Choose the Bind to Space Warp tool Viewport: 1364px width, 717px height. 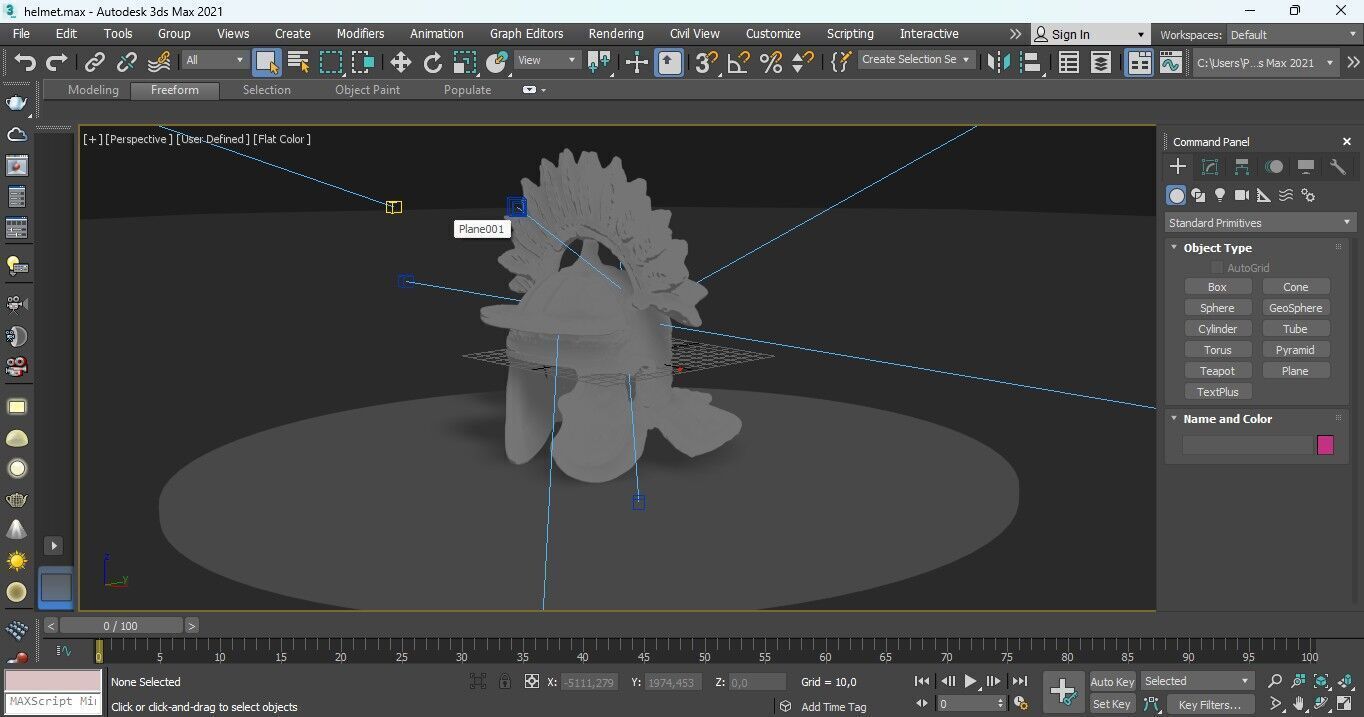(158, 63)
